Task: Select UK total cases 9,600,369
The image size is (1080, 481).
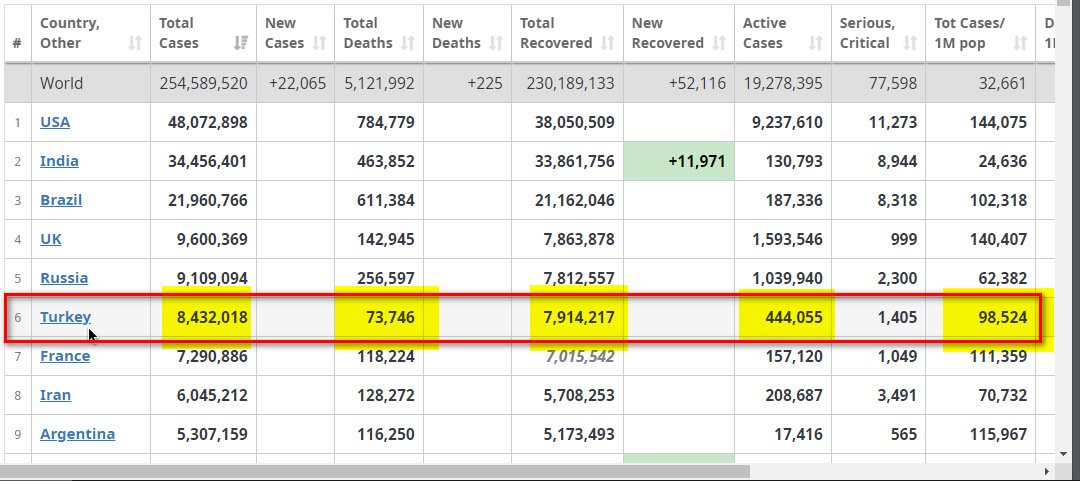Action: click(211, 239)
